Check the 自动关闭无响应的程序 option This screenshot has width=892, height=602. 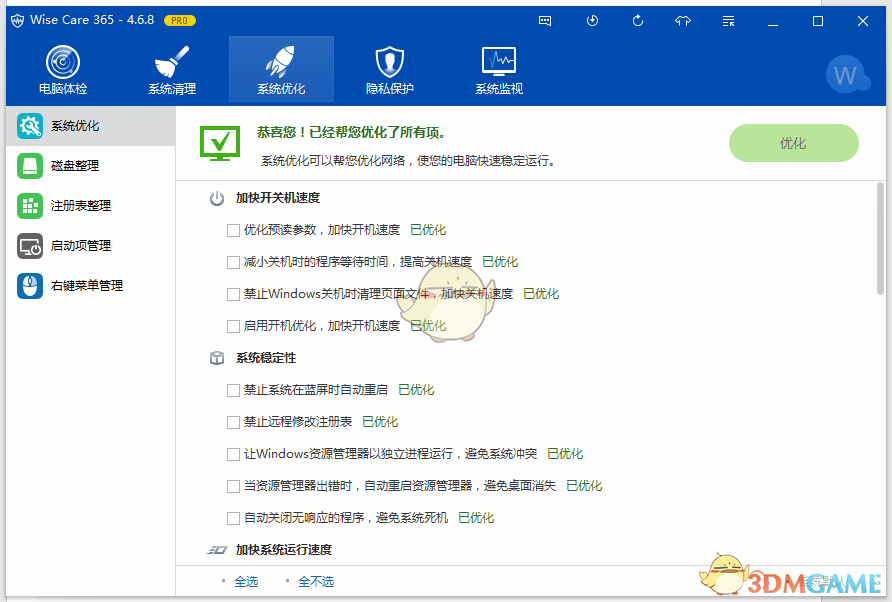(231, 517)
